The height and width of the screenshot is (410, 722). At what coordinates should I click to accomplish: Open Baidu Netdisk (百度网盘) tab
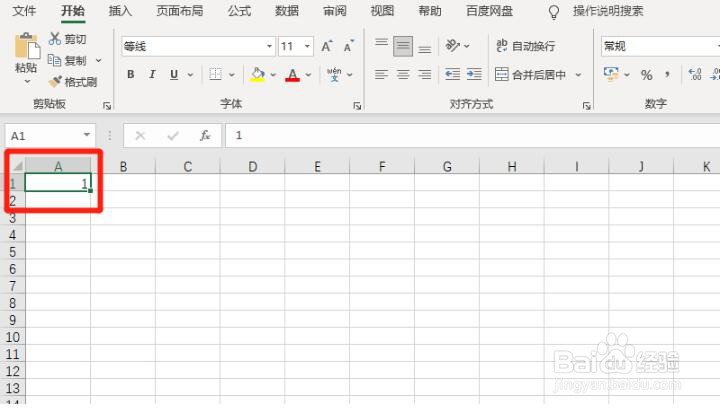pyautogui.click(x=489, y=11)
